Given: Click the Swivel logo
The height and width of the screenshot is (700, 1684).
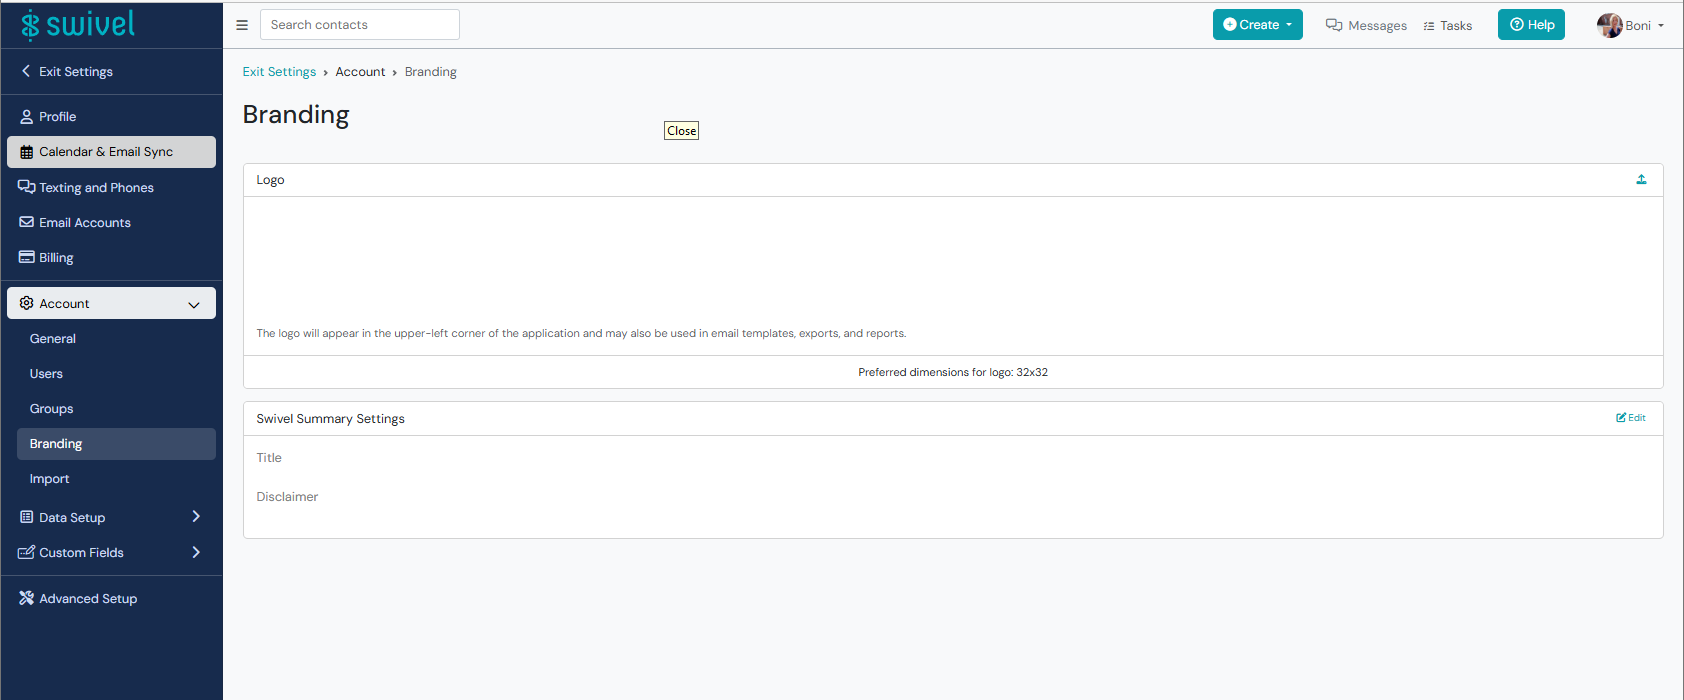Looking at the screenshot, I should (78, 24).
